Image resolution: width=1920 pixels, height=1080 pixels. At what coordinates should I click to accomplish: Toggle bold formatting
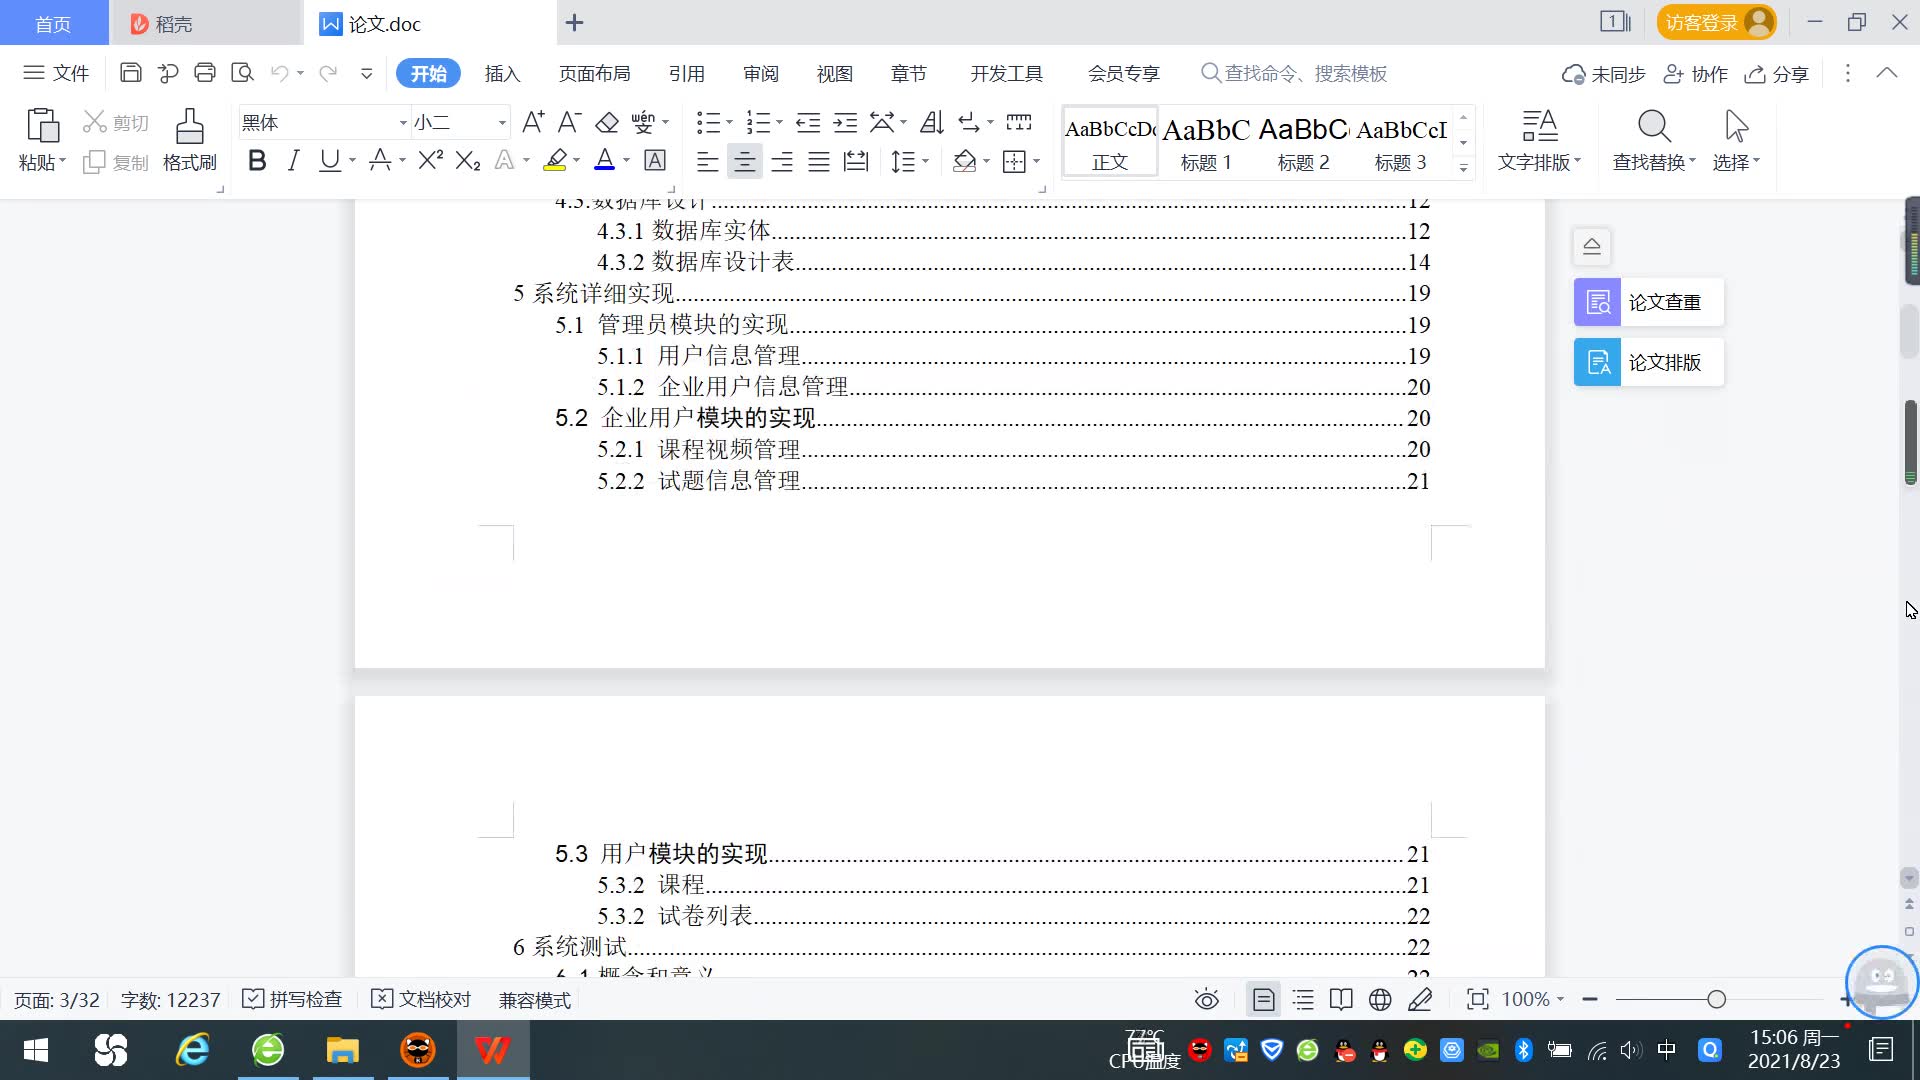pyautogui.click(x=257, y=161)
